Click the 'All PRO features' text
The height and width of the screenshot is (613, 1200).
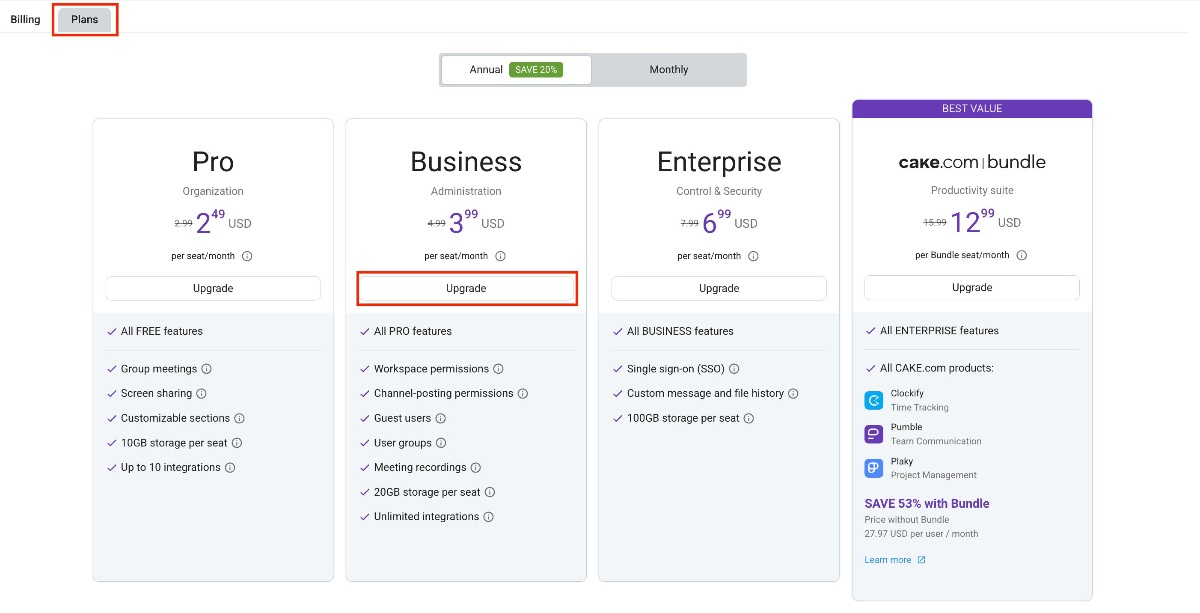point(413,331)
